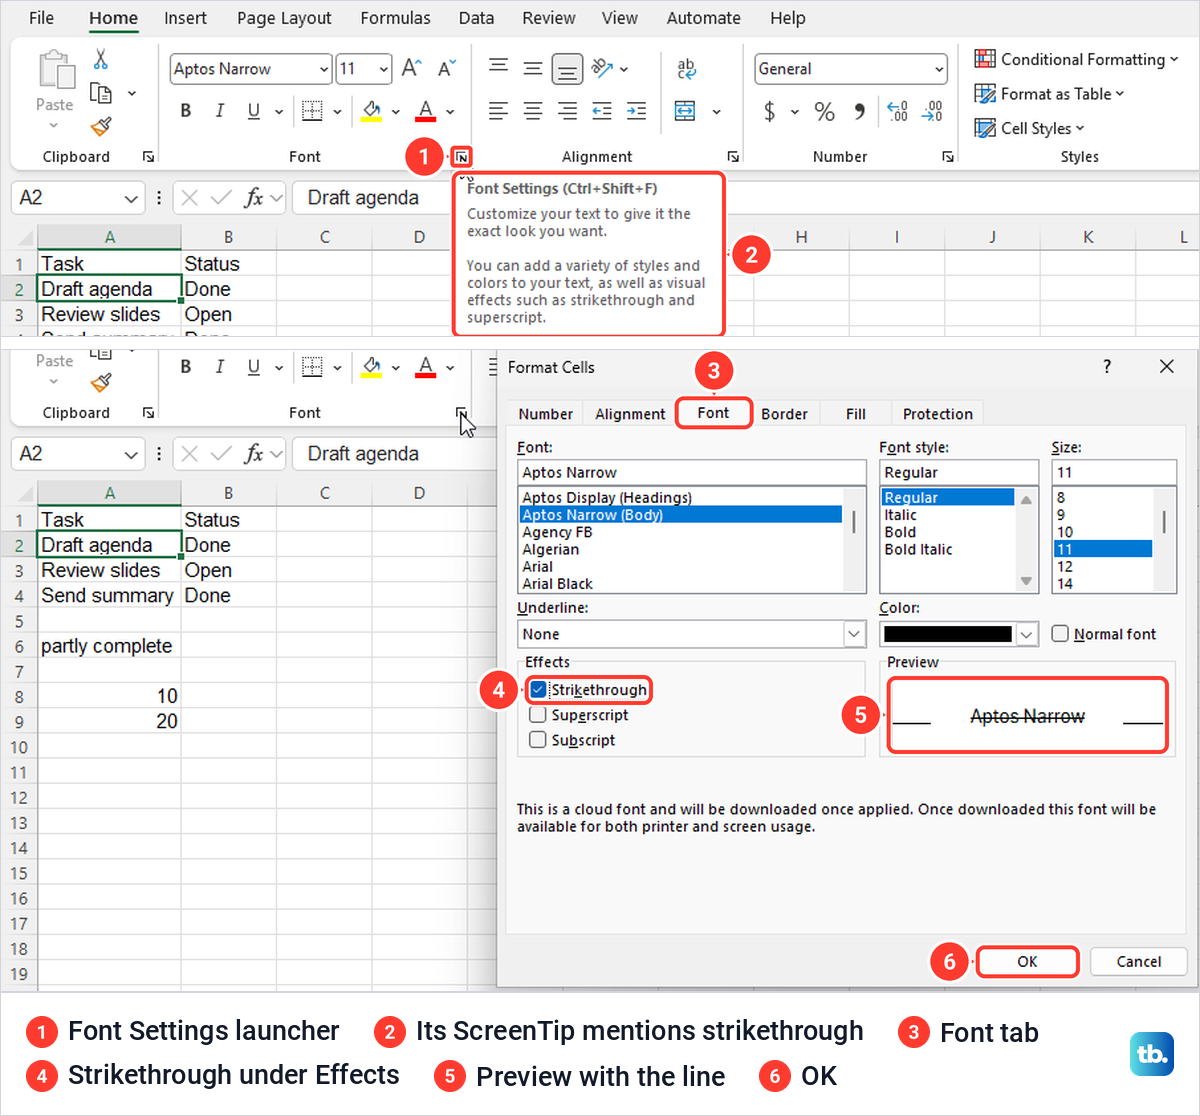Click Decrease Indent icon

point(602,111)
